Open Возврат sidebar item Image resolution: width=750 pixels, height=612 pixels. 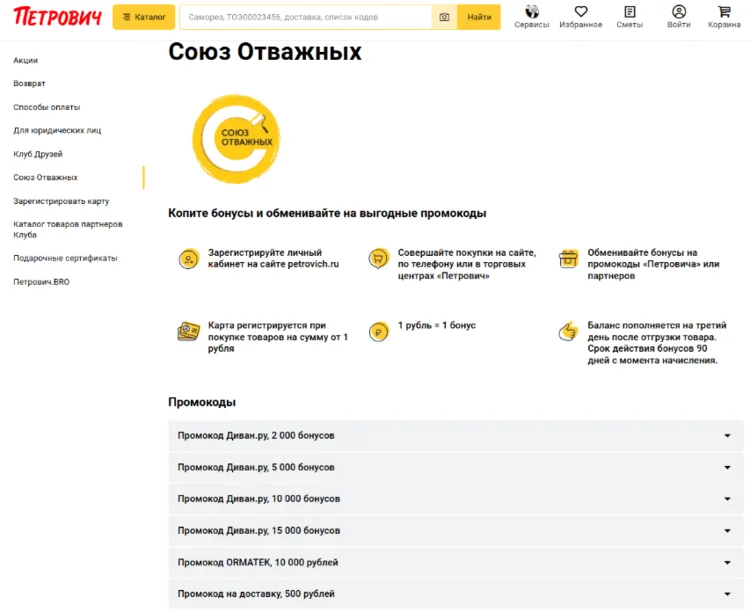29,83
